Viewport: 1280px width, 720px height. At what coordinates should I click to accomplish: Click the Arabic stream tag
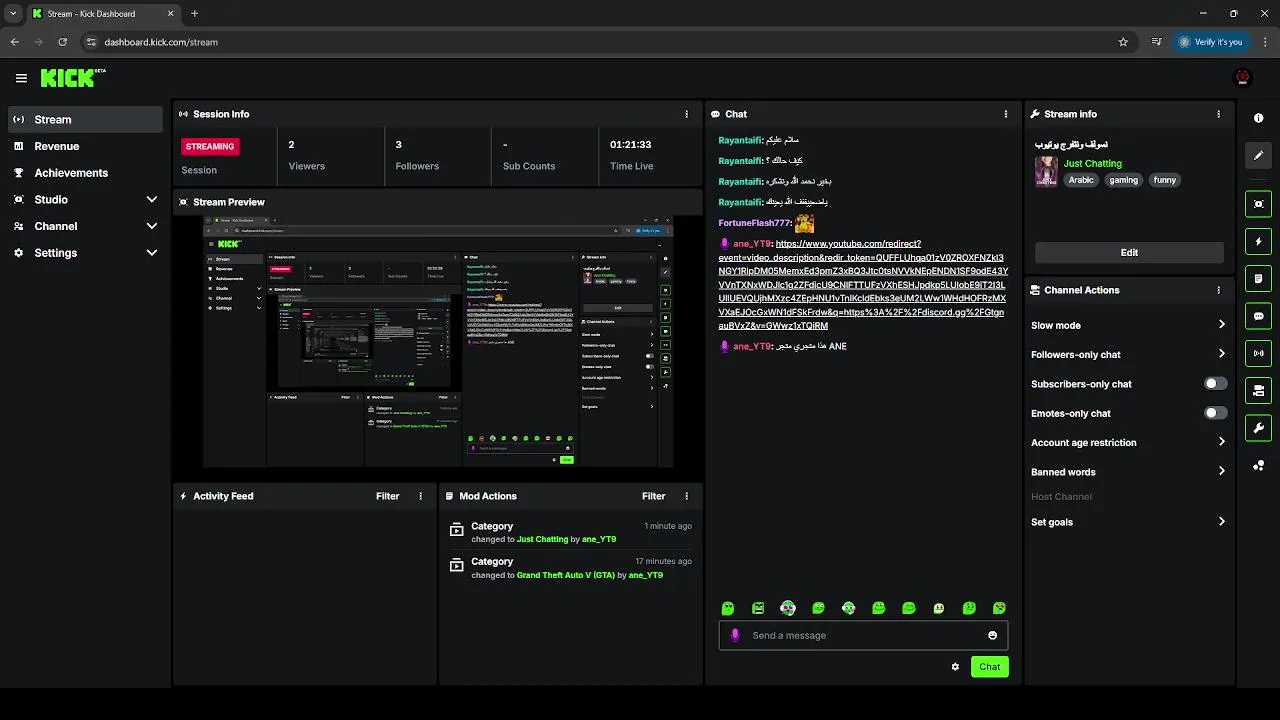point(1081,180)
